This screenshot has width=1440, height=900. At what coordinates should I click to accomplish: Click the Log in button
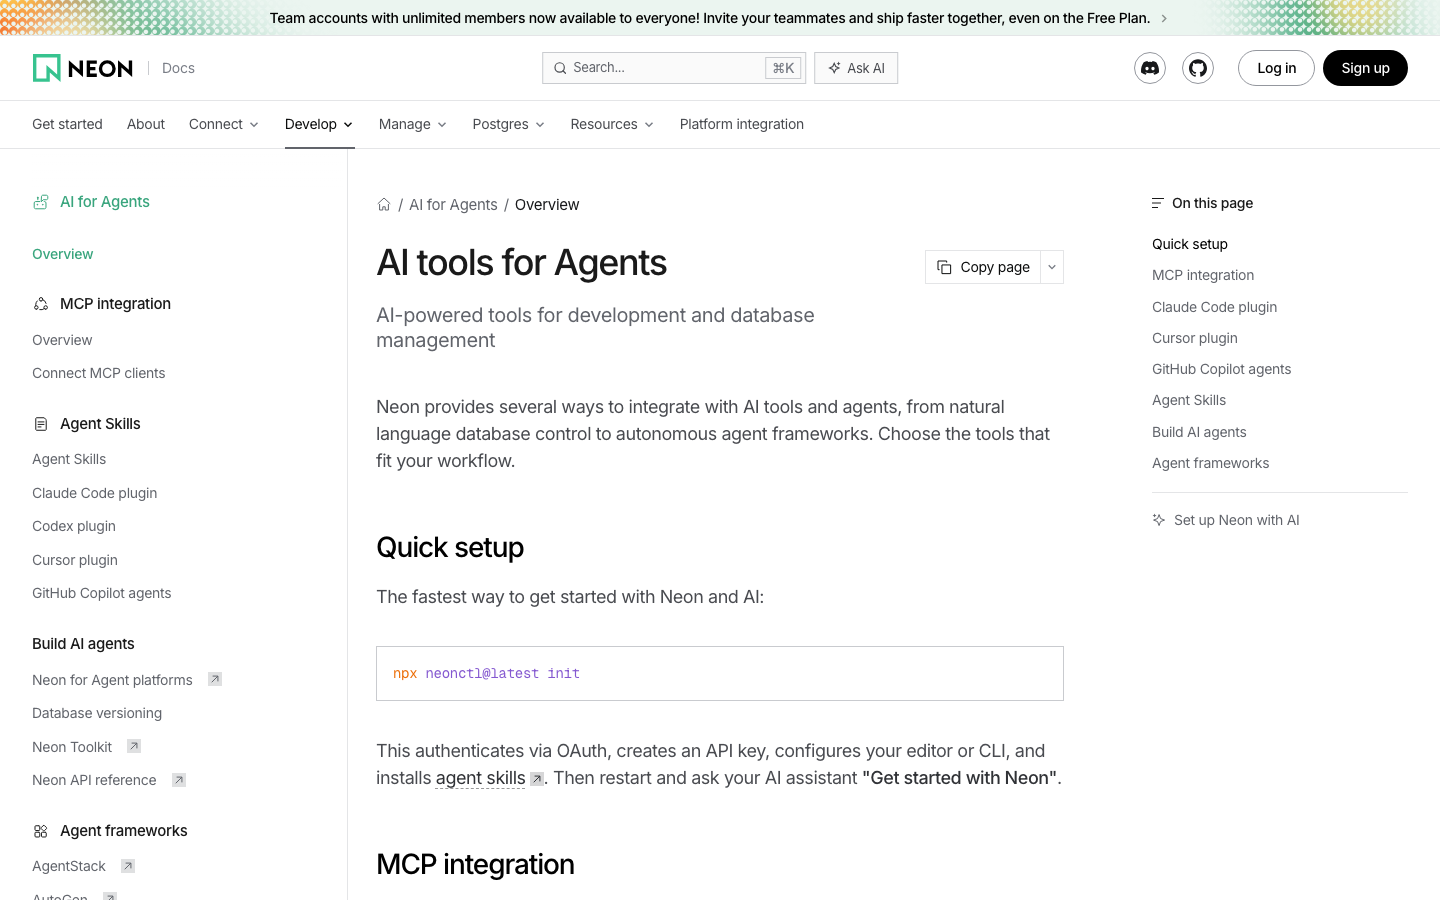1276,68
